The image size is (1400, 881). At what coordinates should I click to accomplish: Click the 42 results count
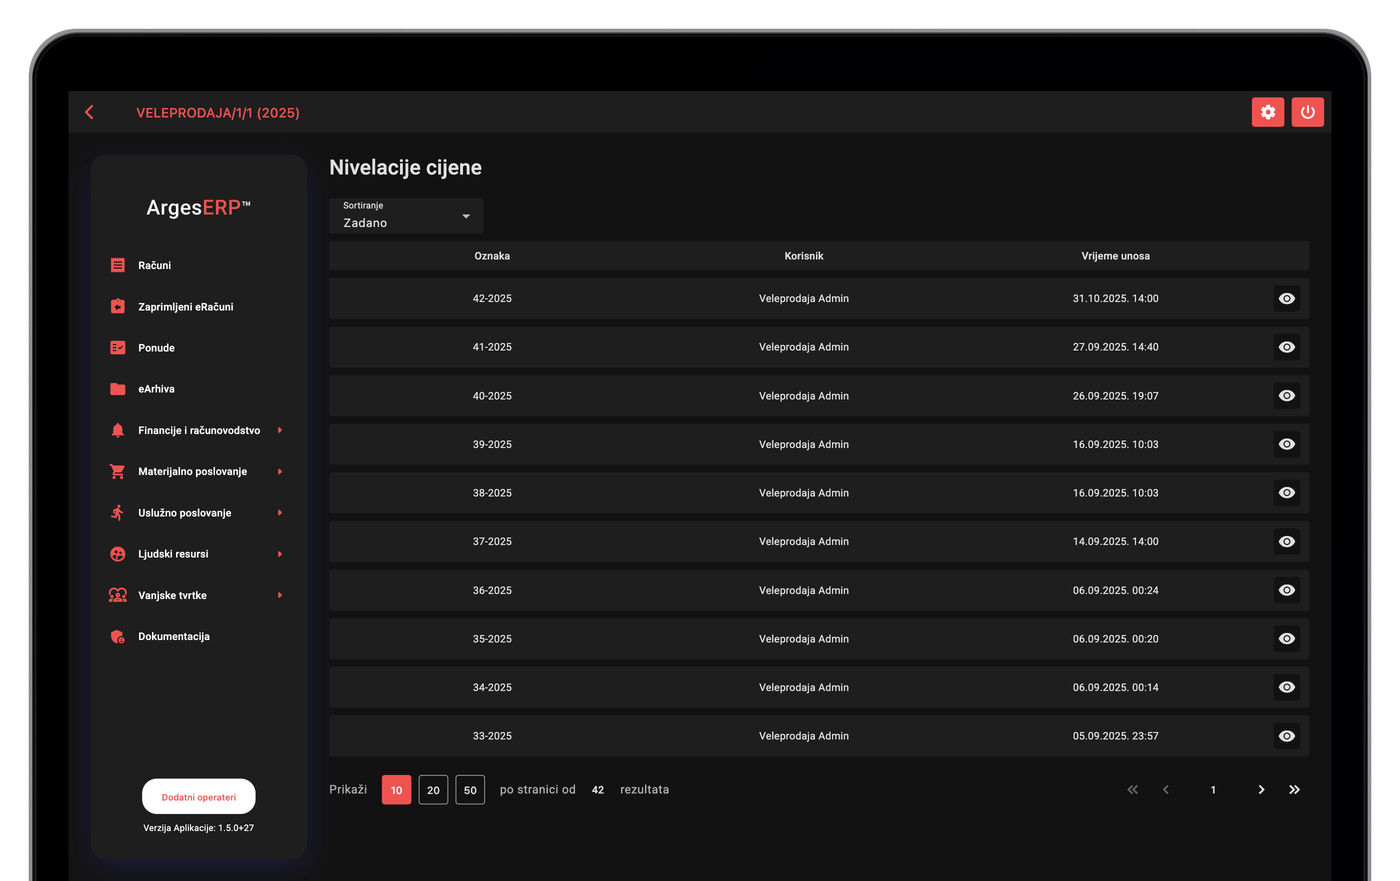point(598,790)
